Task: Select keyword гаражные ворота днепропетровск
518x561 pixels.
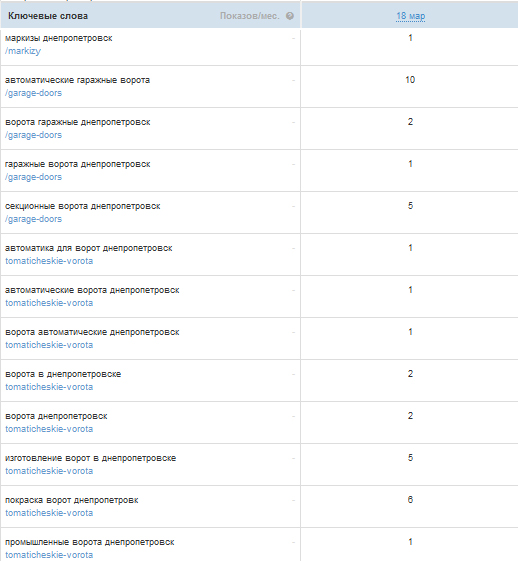Action: [x=78, y=164]
